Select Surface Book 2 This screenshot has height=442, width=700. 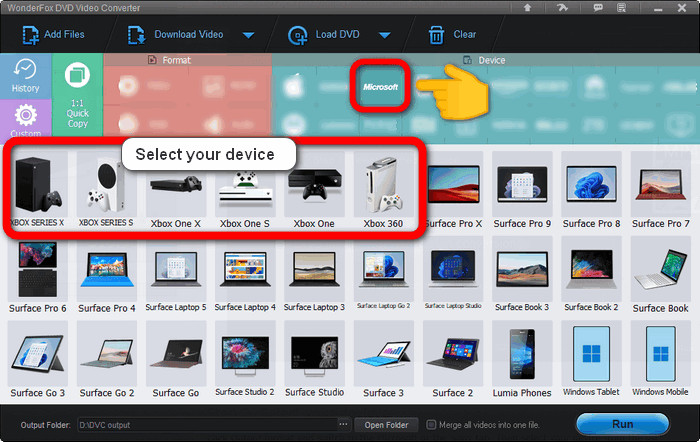[x=592, y=275]
